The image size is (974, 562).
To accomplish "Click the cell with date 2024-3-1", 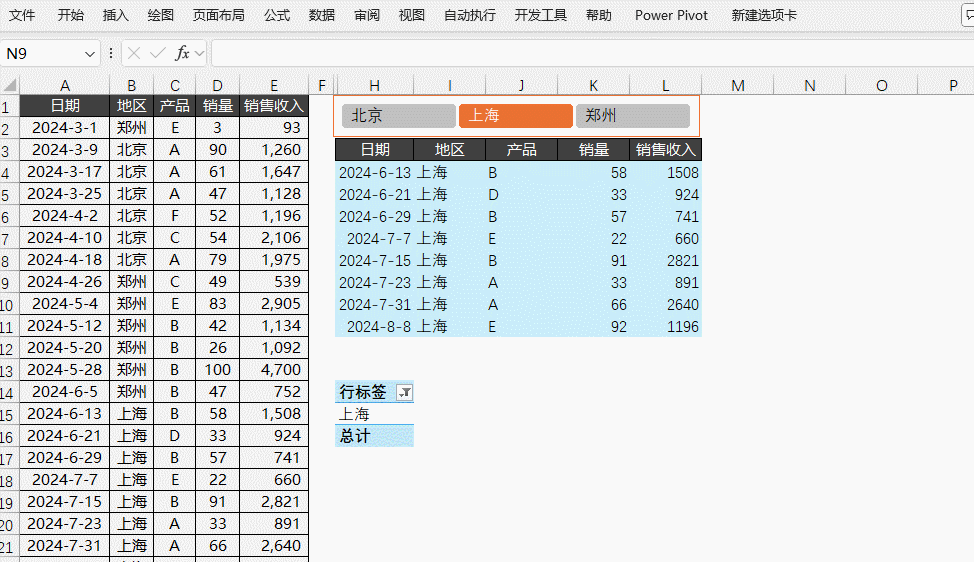I will [x=65, y=128].
